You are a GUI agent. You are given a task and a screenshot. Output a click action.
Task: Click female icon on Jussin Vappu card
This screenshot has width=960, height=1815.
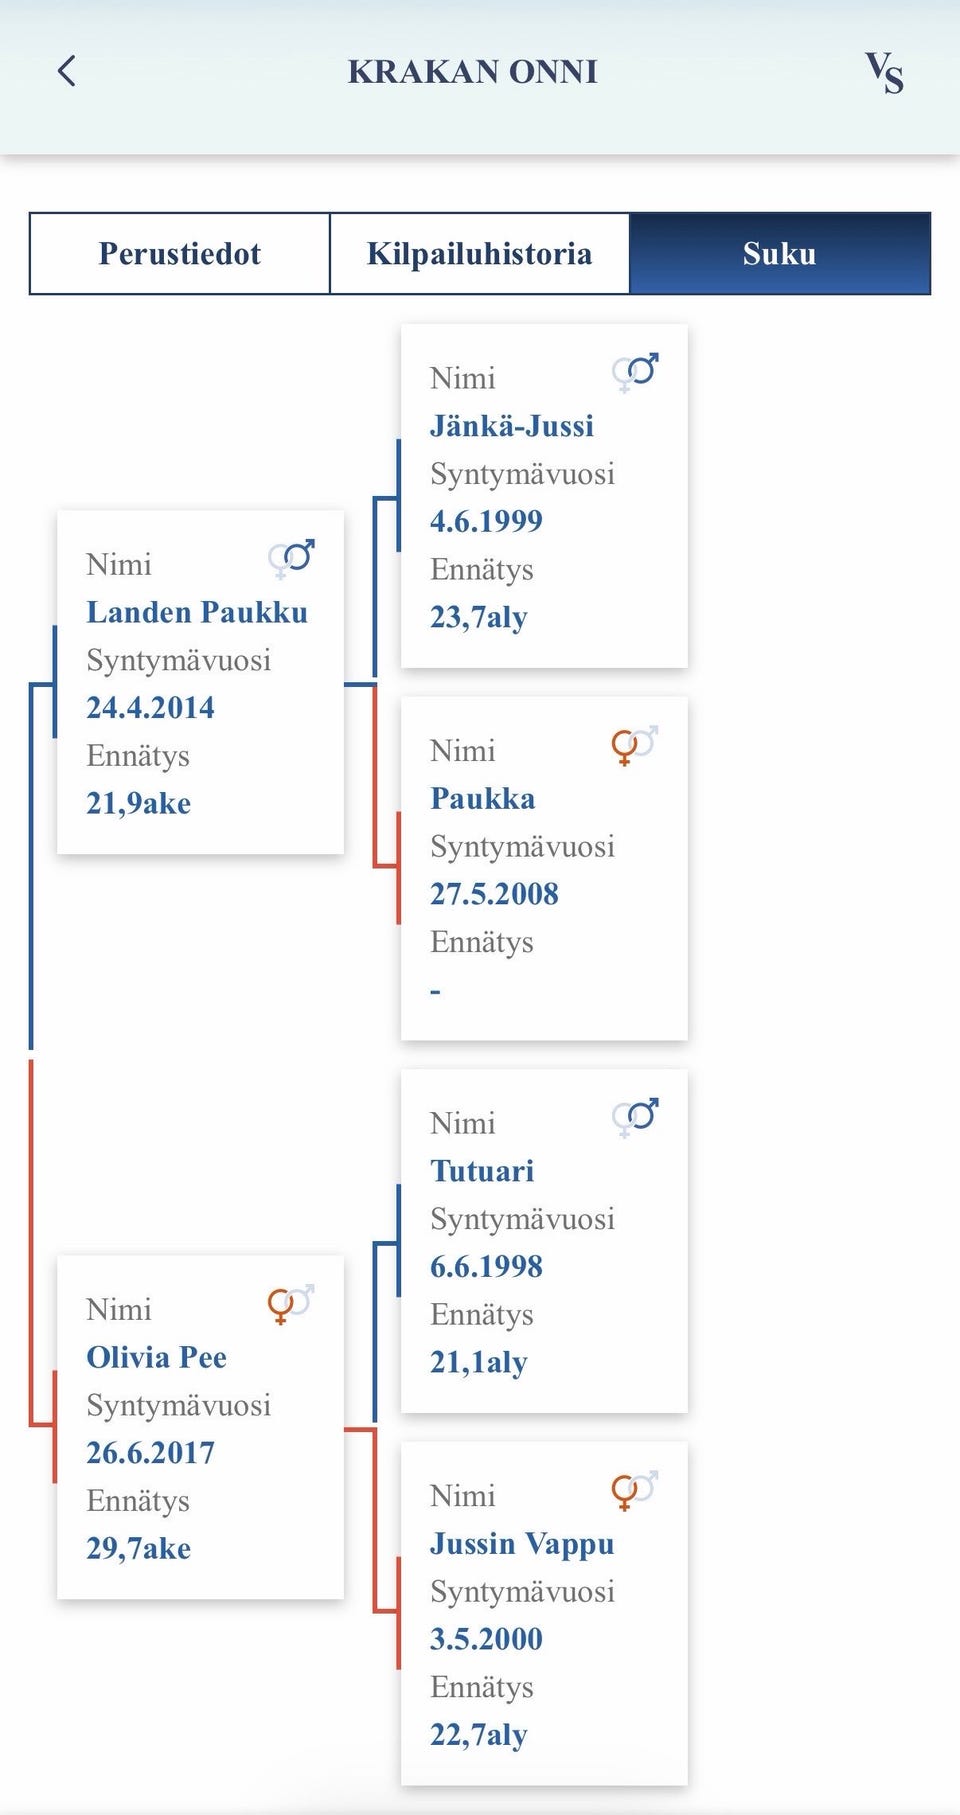pyautogui.click(x=634, y=1490)
